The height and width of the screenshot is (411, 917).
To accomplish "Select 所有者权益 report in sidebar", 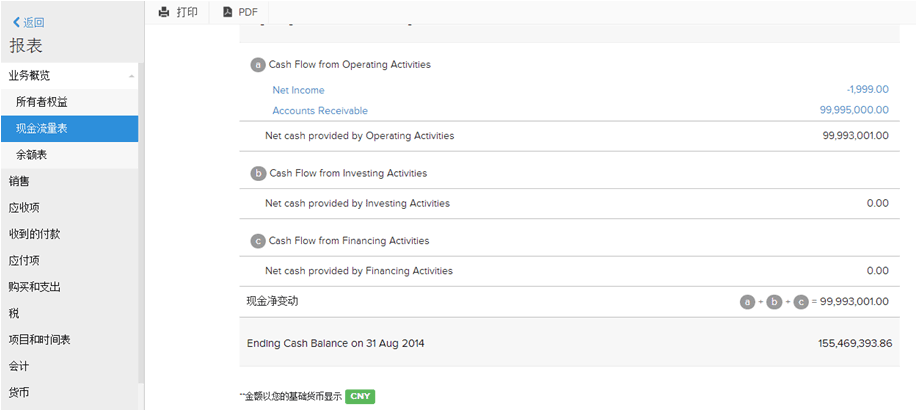I will point(42,102).
